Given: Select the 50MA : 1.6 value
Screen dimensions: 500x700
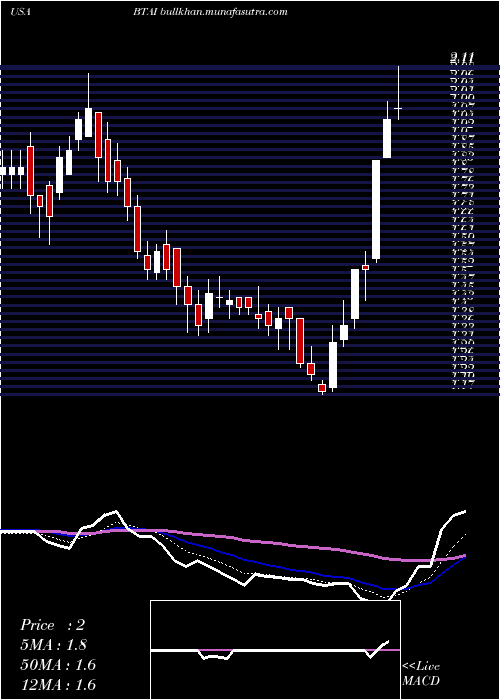Looking at the screenshot, I should pyautogui.click(x=58, y=665).
